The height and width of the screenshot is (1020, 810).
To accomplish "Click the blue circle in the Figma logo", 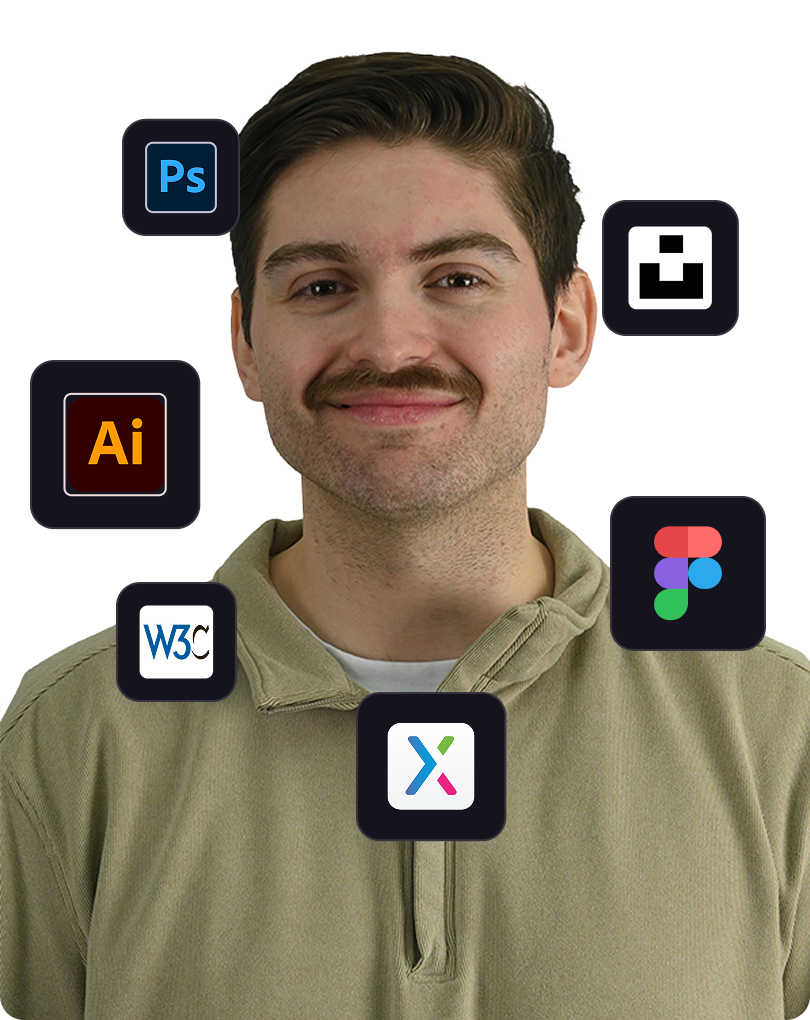I will point(705,573).
